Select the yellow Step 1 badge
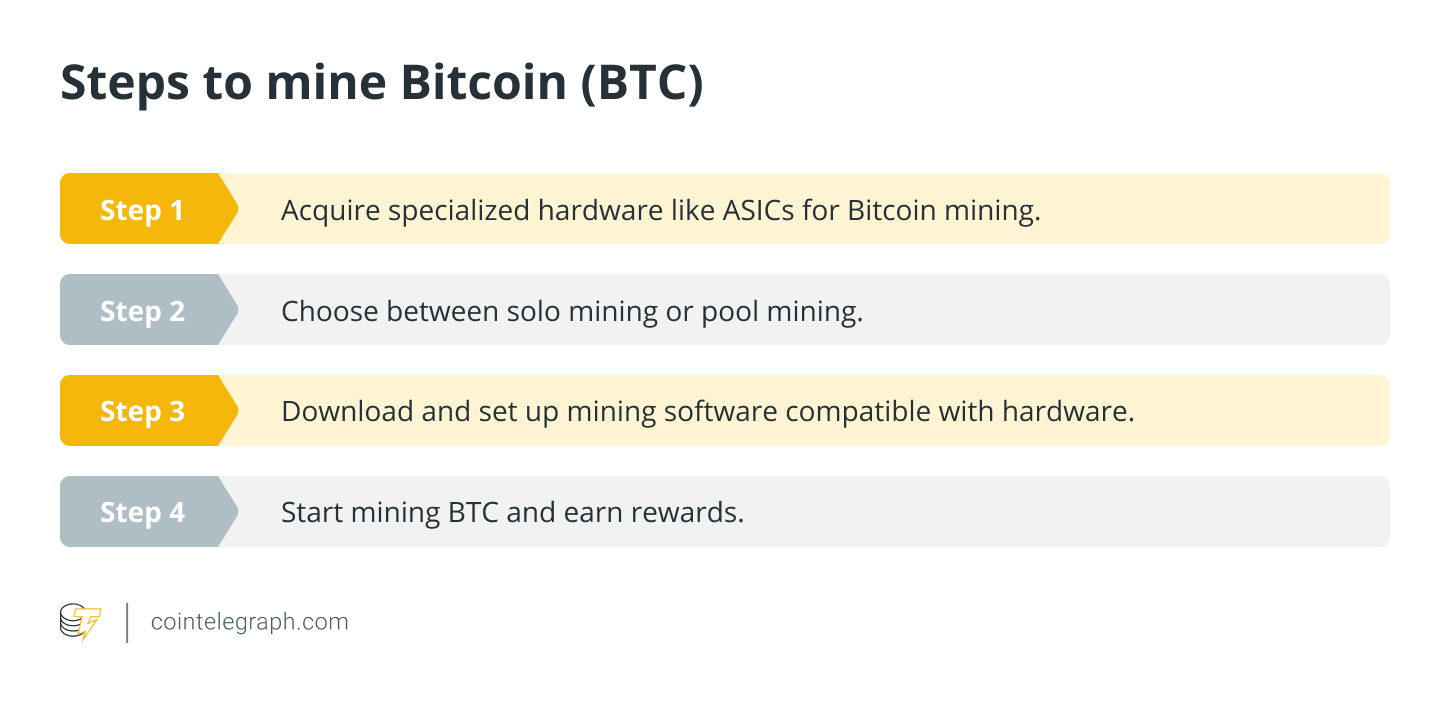The height and width of the screenshot is (703, 1450). (x=142, y=210)
